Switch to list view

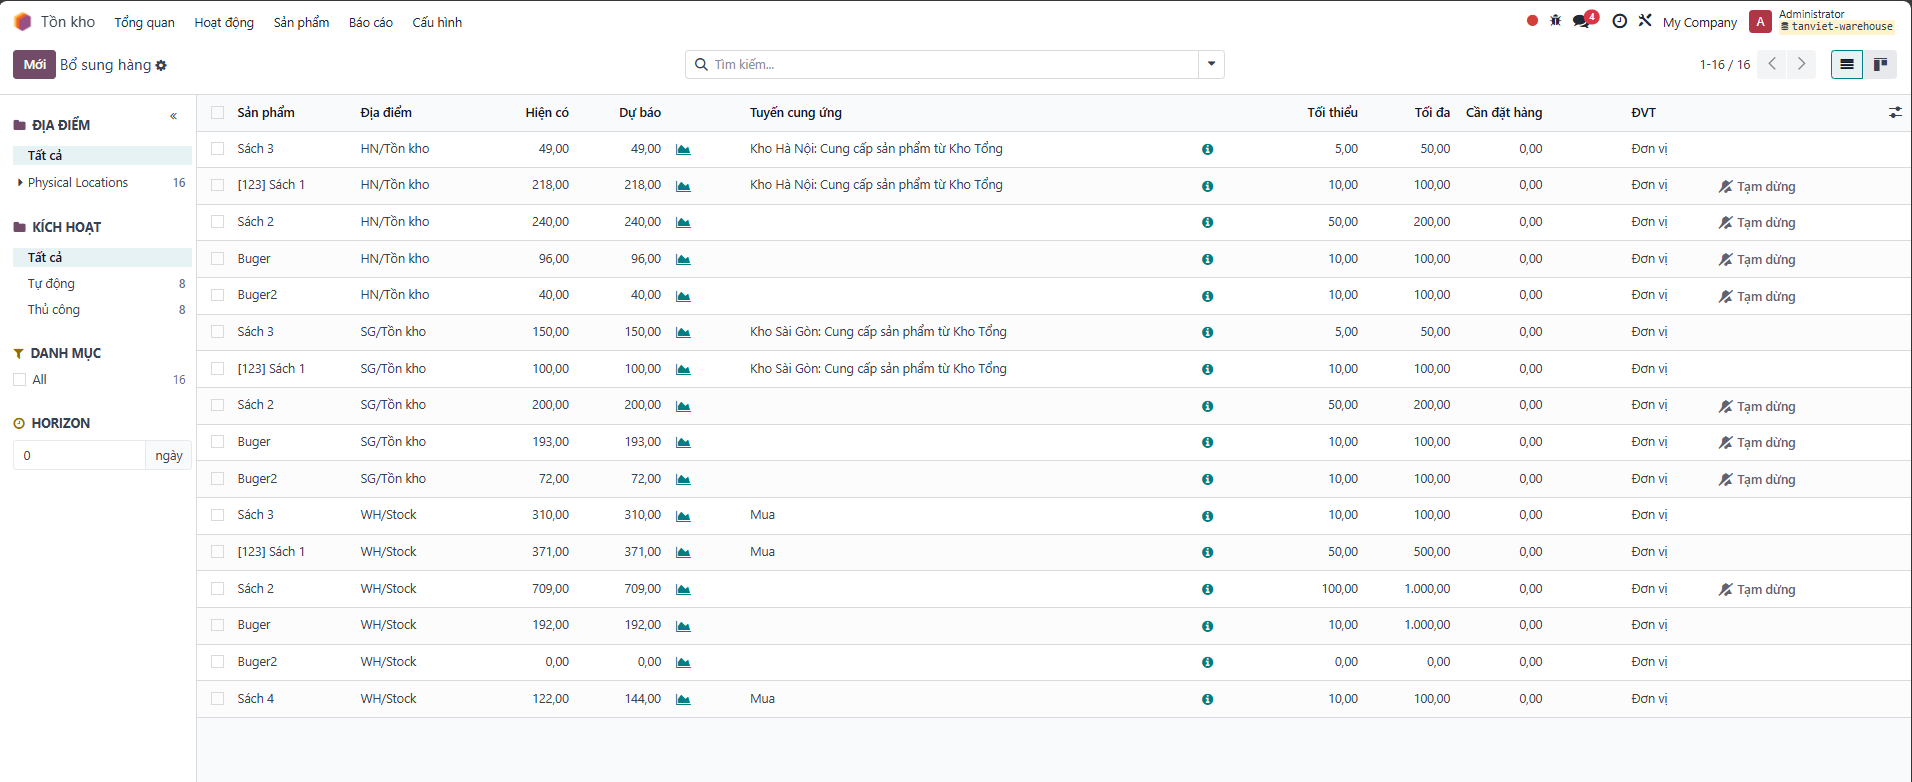click(x=1847, y=64)
